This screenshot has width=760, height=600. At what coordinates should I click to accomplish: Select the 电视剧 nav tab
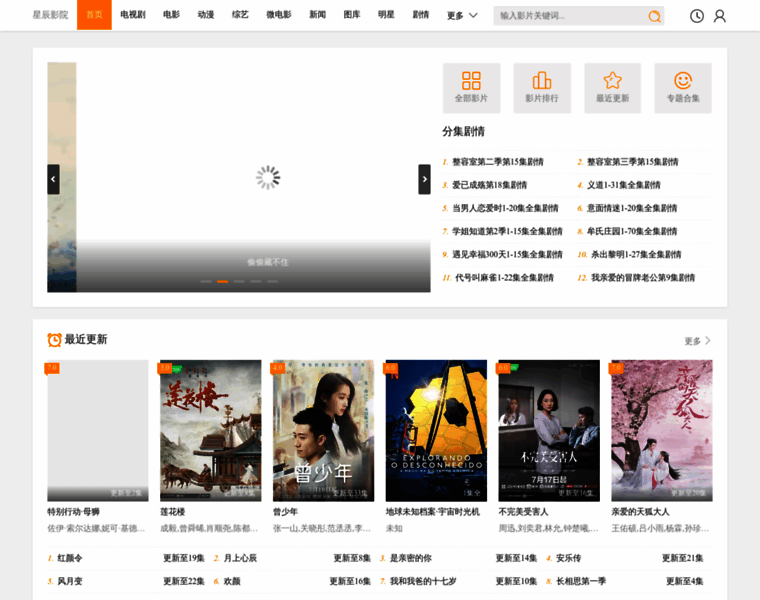[133, 15]
